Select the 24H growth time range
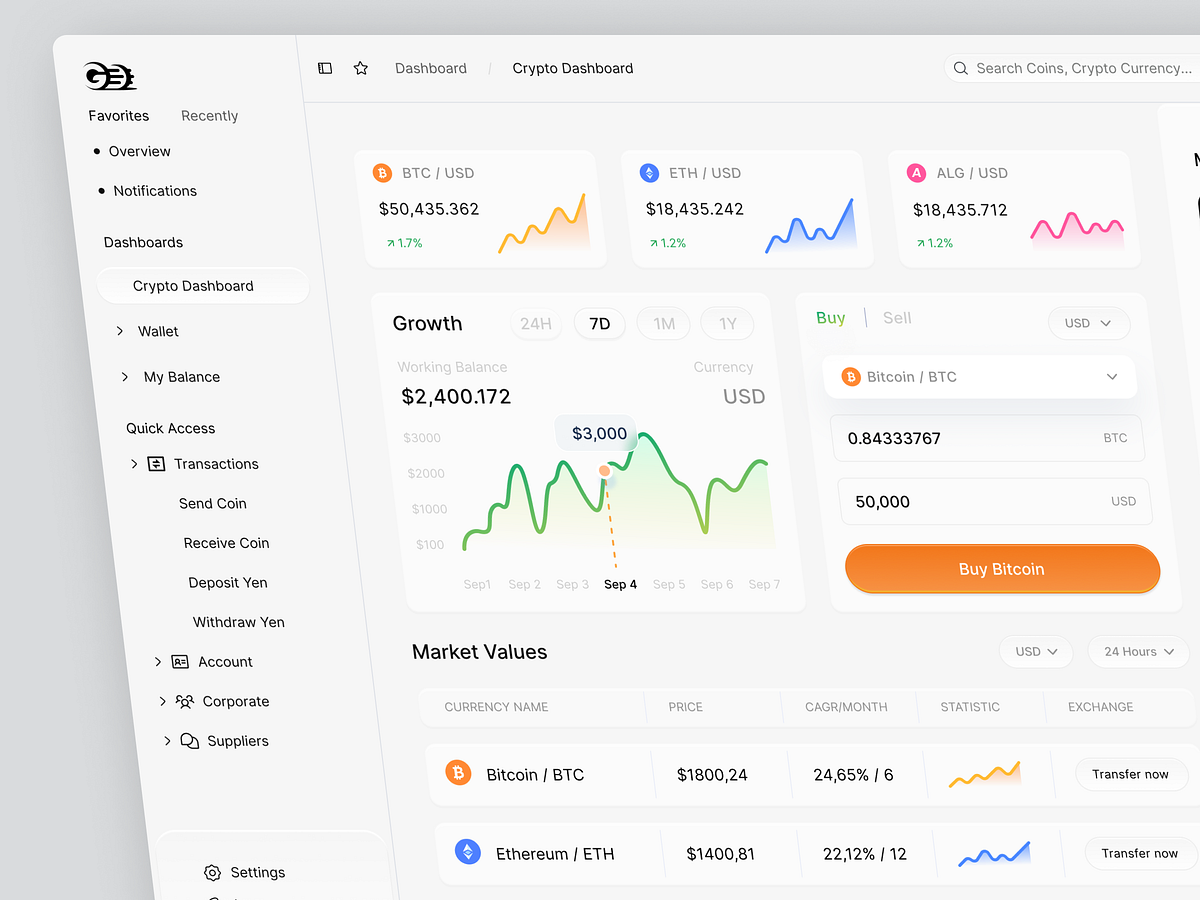This screenshot has height=900, width=1200. click(x=536, y=323)
